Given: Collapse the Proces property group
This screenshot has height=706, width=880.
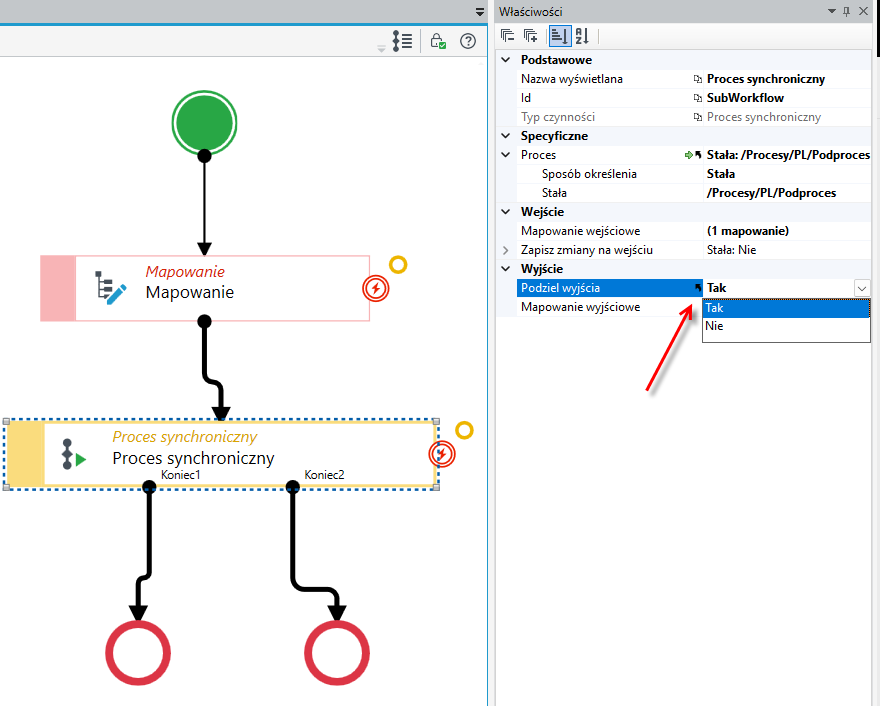Looking at the screenshot, I should pos(506,155).
